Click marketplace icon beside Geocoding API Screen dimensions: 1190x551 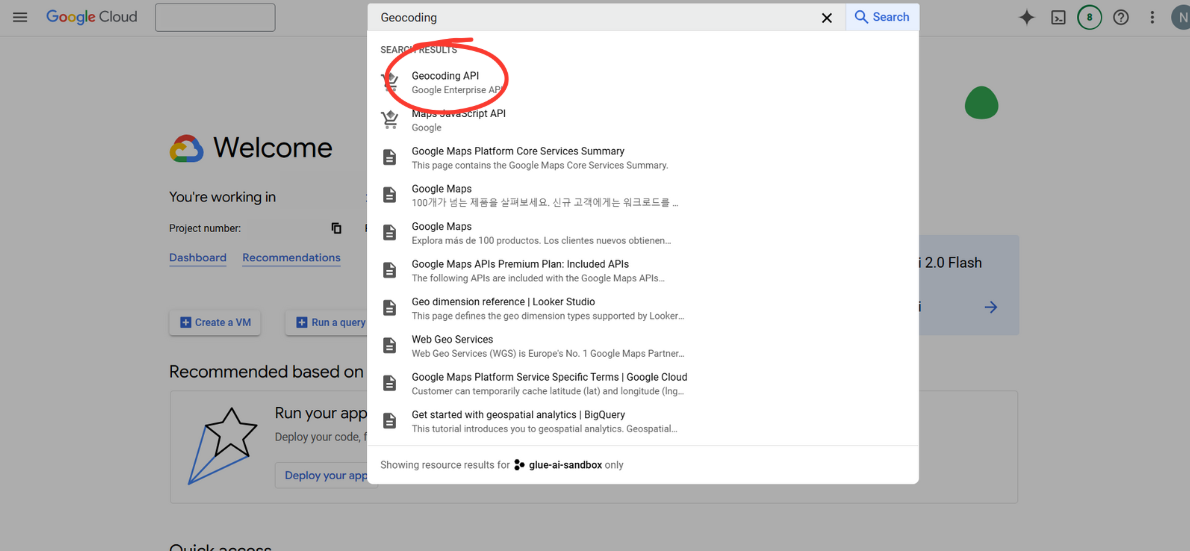(x=389, y=82)
